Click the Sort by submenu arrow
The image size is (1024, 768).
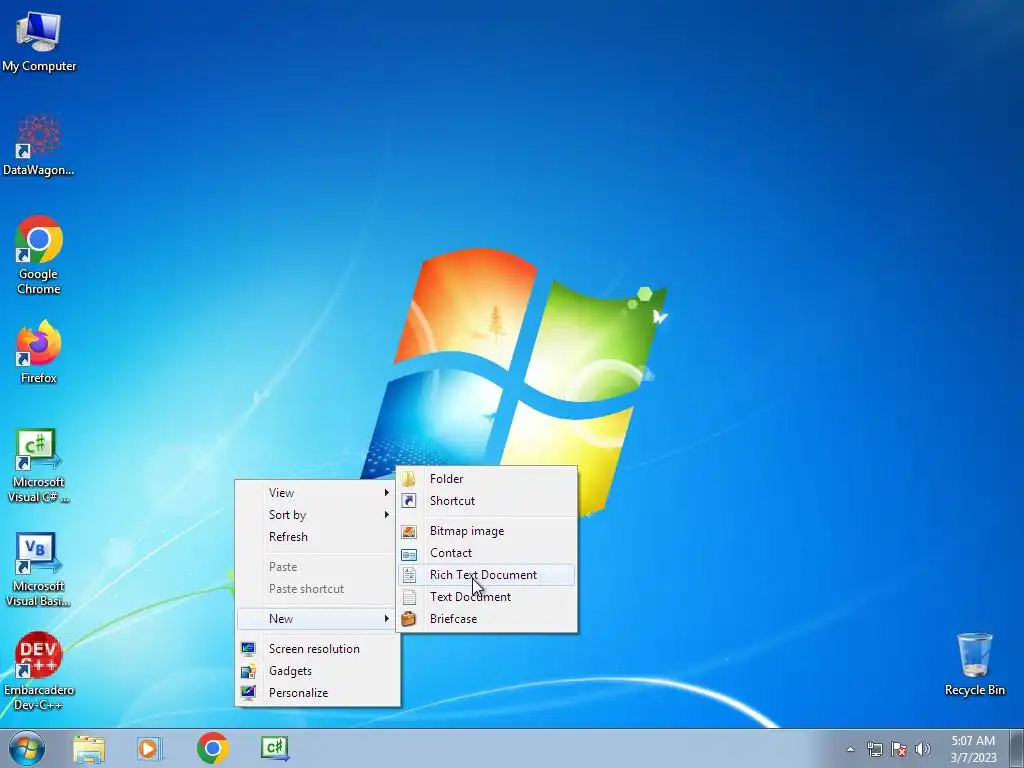pyautogui.click(x=387, y=515)
